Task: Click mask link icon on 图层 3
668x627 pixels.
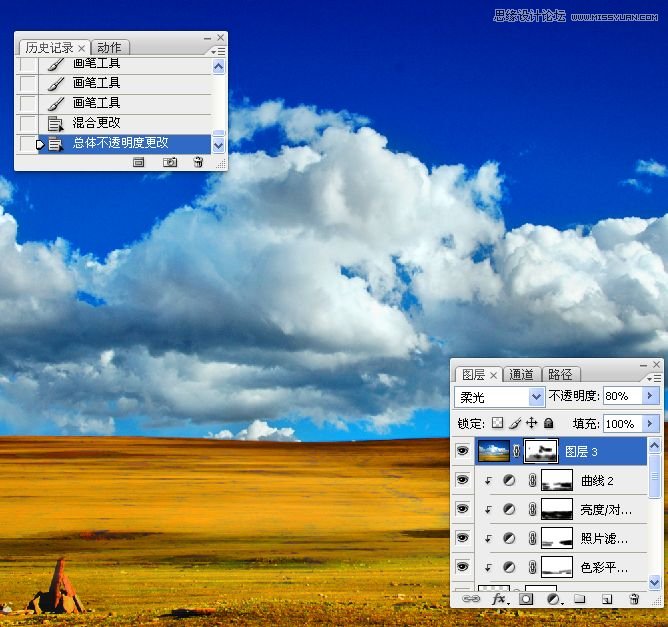Action: tap(516, 451)
